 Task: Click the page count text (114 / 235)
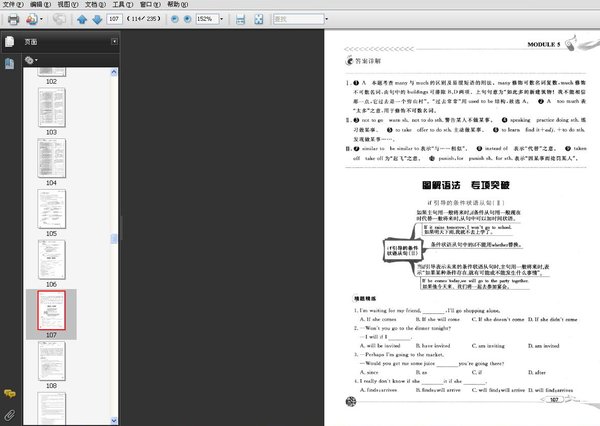143,19
